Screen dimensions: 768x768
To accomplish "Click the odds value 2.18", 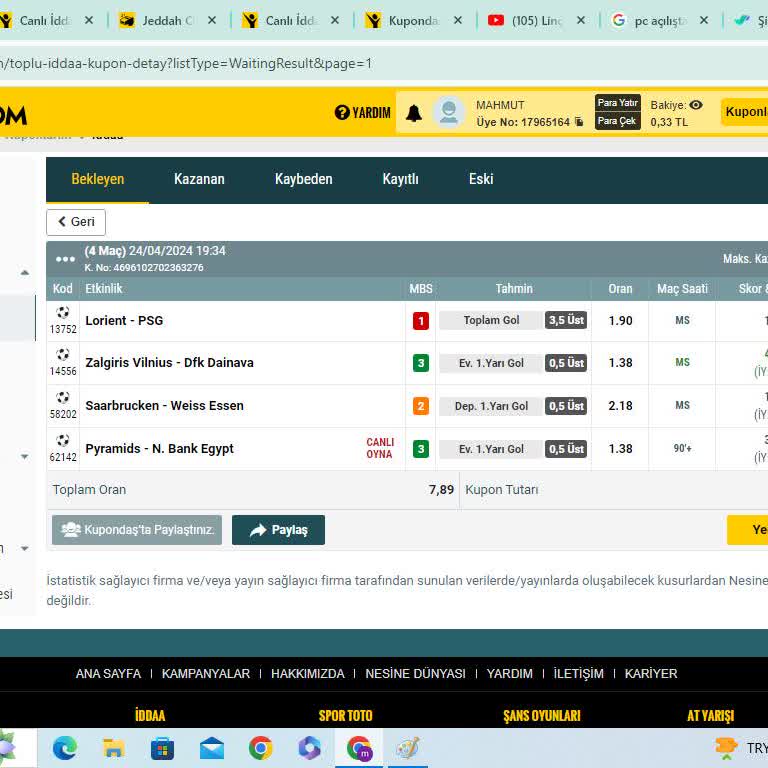I will 620,406.
